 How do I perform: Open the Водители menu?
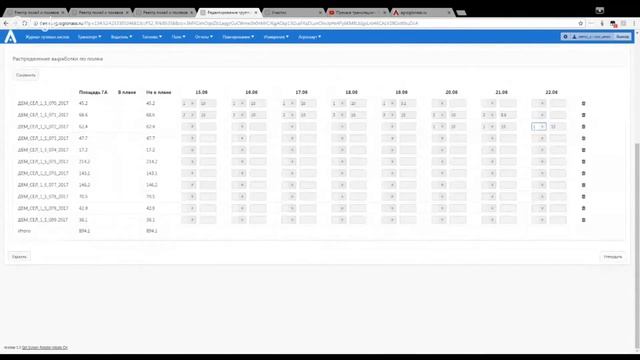coord(121,37)
